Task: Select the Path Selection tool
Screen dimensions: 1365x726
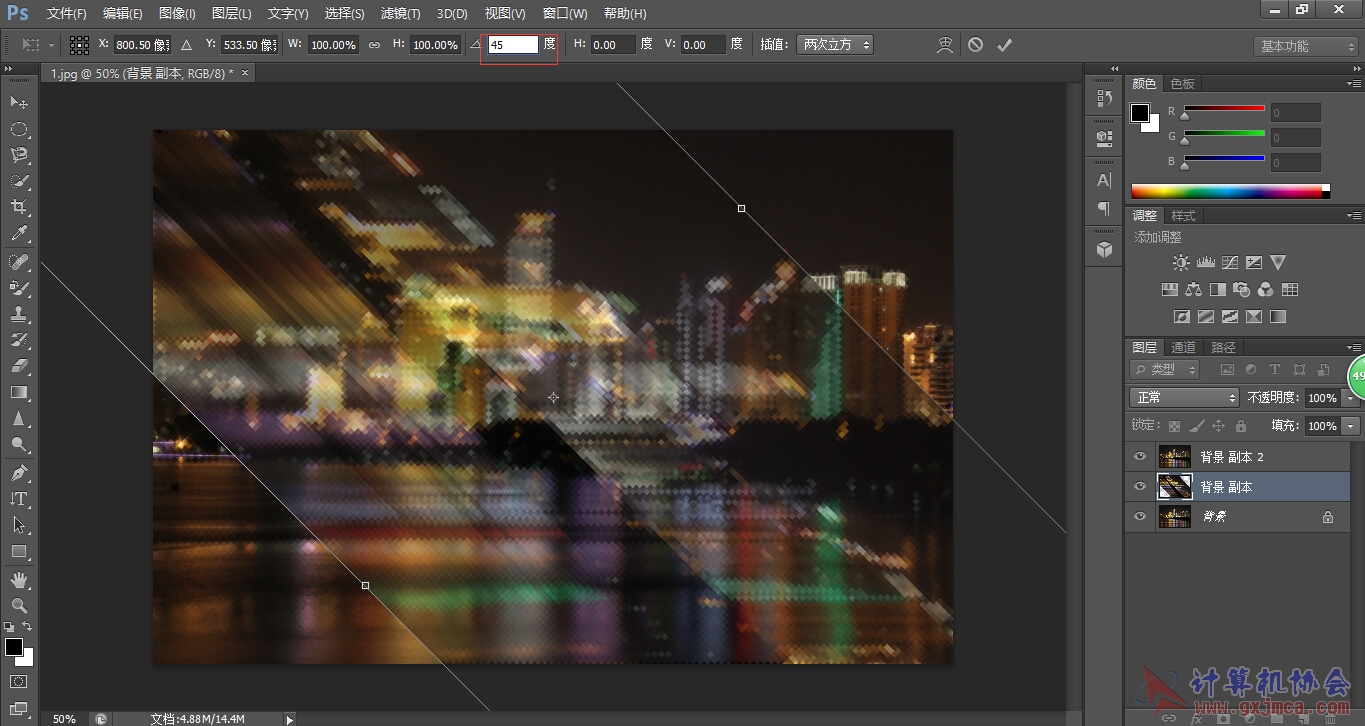Action: pos(19,525)
